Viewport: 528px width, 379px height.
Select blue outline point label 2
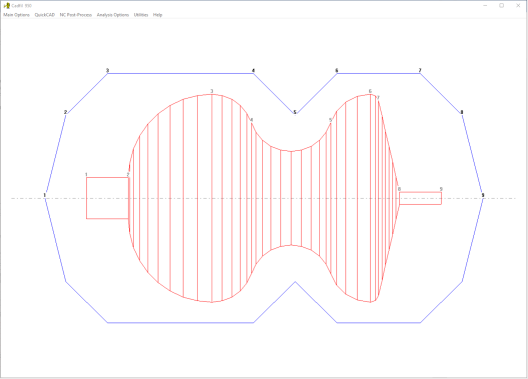pos(65,112)
